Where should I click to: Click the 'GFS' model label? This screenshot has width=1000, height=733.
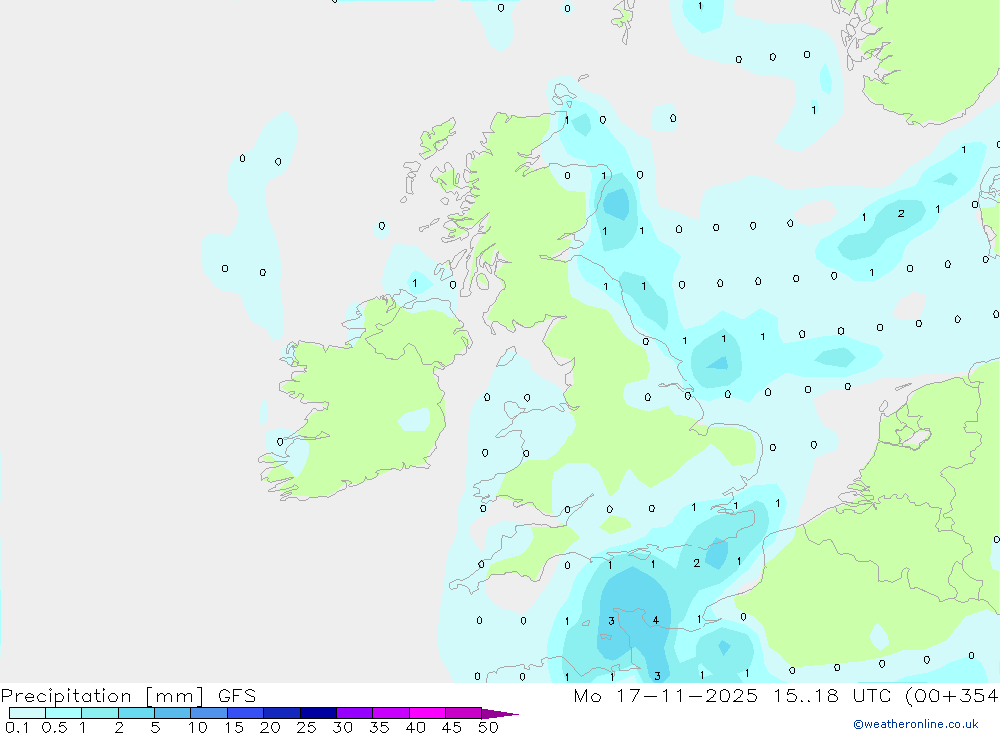(237, 696)
